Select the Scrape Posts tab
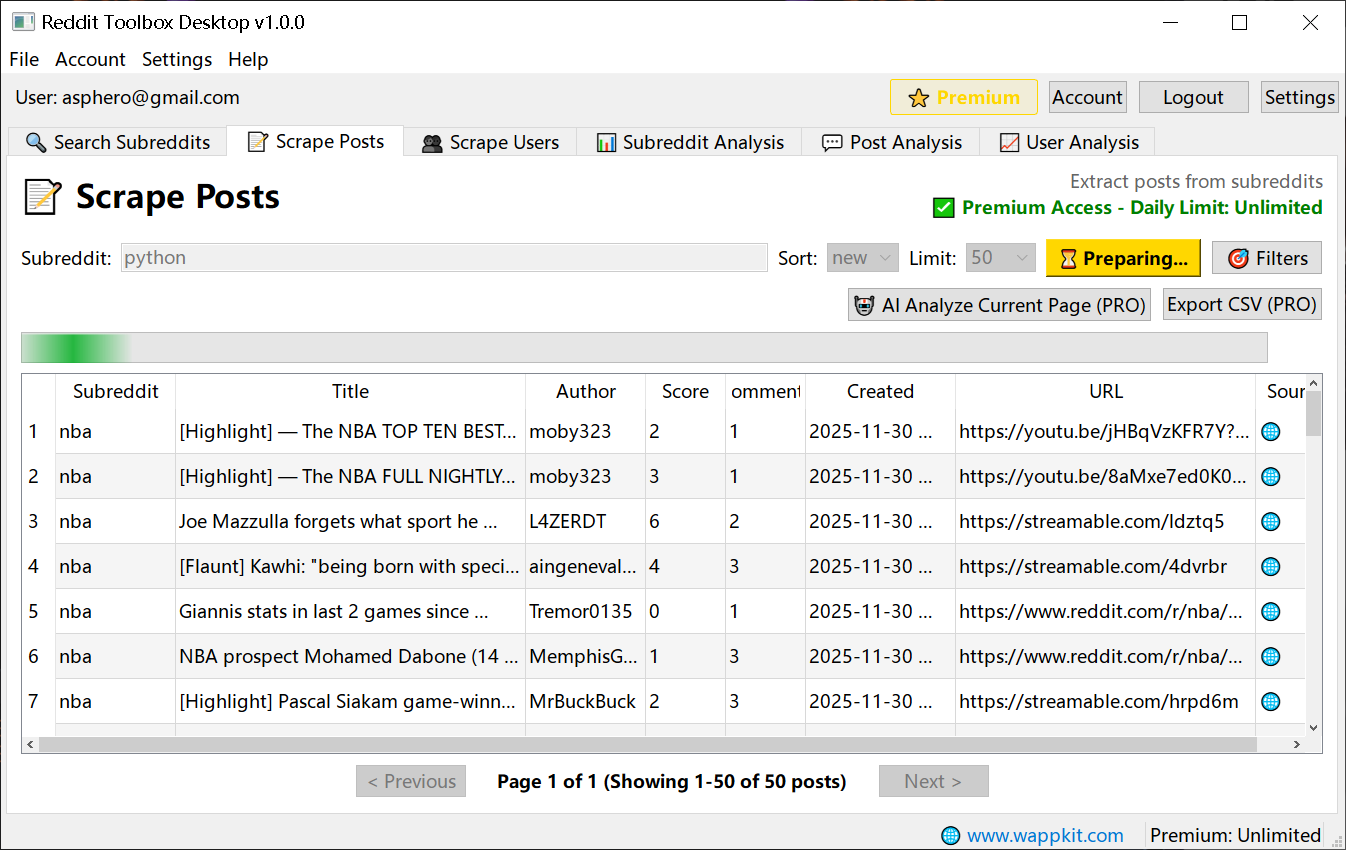Screen dimensions: 1346x850 pos(315,141)
